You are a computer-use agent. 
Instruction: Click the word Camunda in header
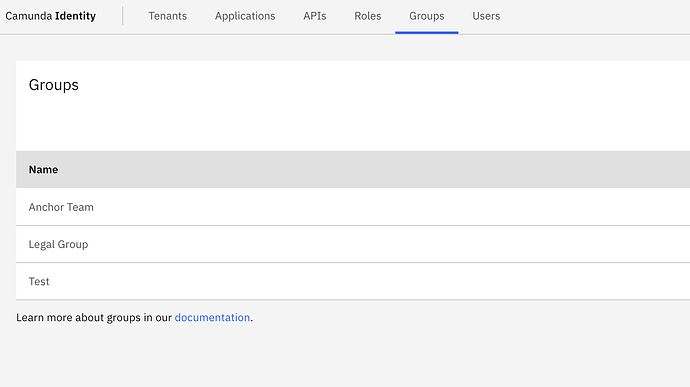click(x=29, y=16)
